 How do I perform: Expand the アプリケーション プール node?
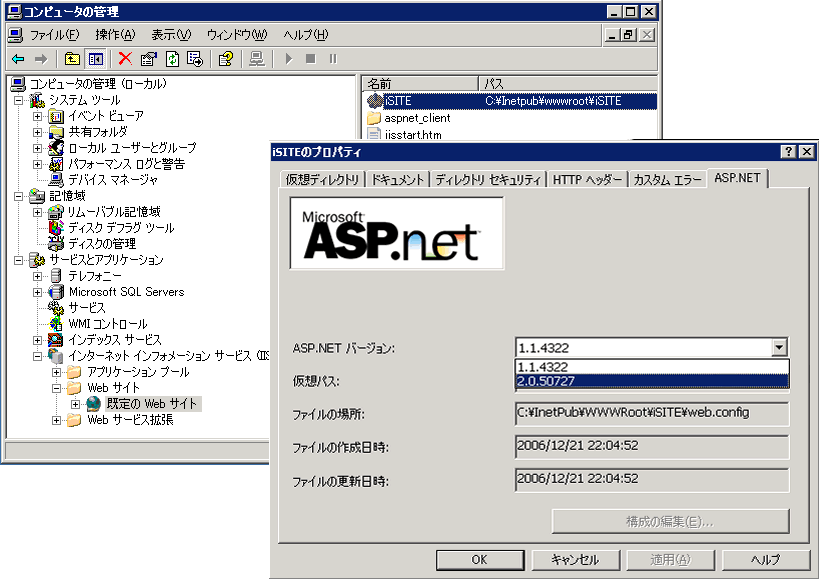tap(56, 372)
